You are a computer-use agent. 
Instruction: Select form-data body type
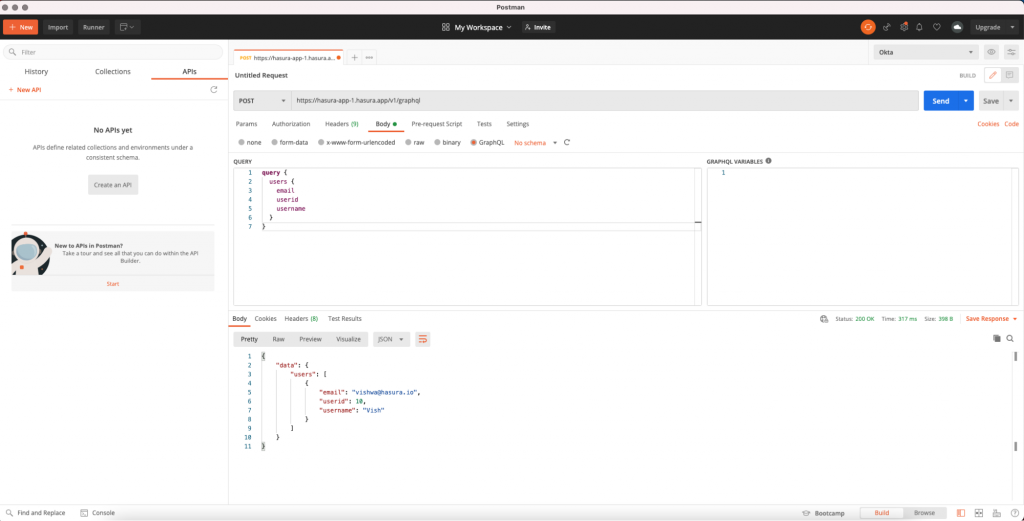coord(289,142)
